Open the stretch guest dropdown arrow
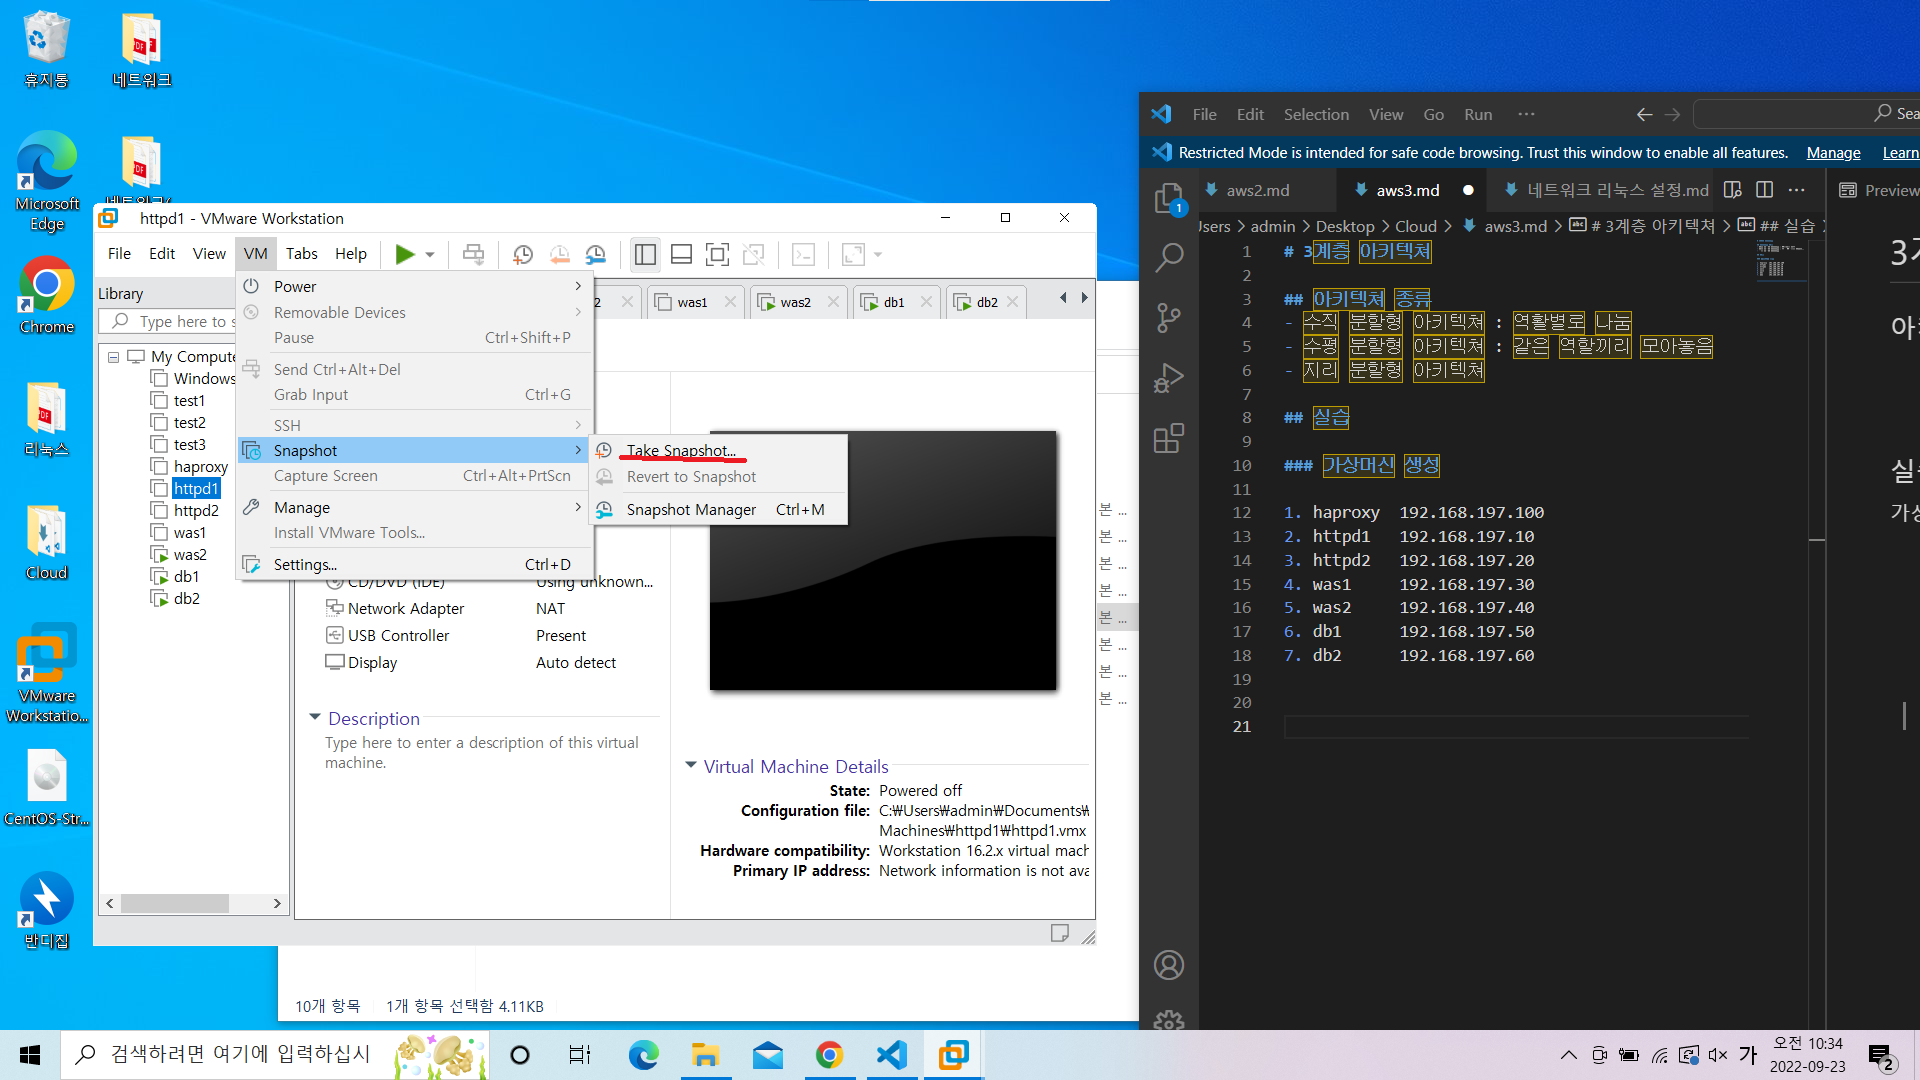The width and height of the screenshot is (1920, 1080). click(x=878, y=255)
